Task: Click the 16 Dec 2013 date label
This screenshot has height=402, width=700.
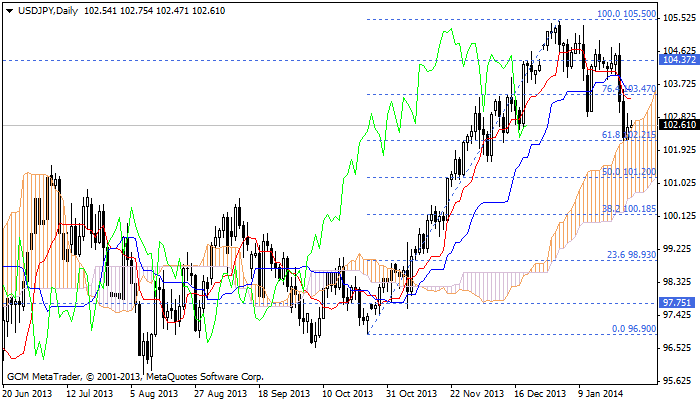Action: [x=540, y=394]
